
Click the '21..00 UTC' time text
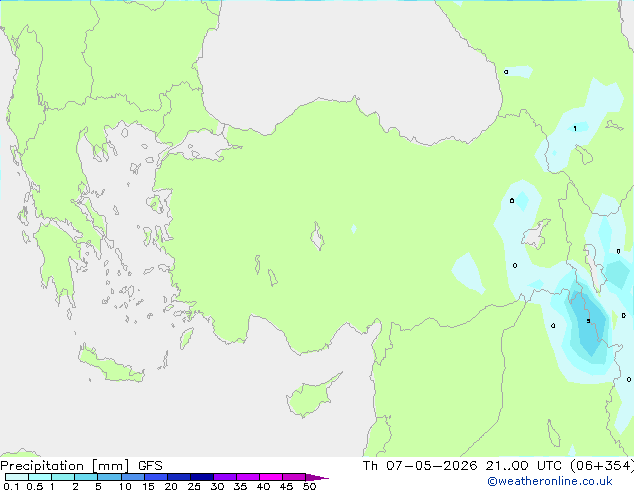pyautogui.click(x=524, y=466)
